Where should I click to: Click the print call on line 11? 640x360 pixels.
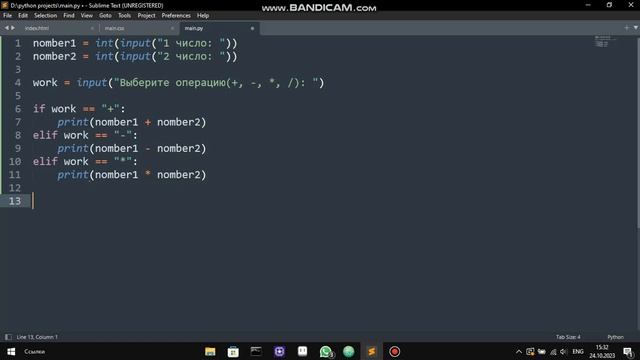pyautogui.click(x=73, y=175)
